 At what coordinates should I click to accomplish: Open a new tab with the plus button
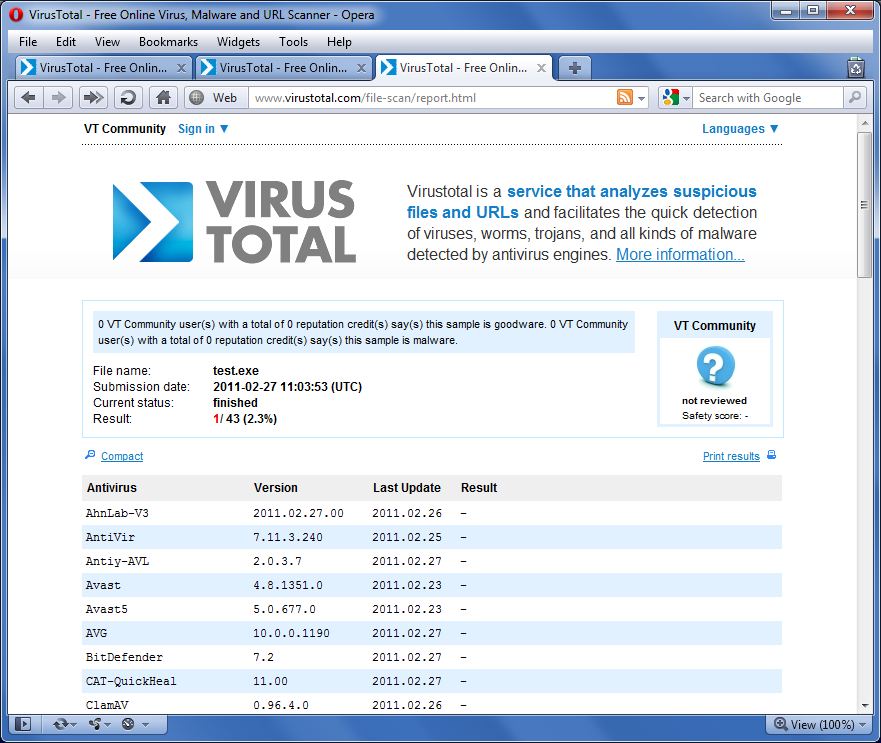574,68
